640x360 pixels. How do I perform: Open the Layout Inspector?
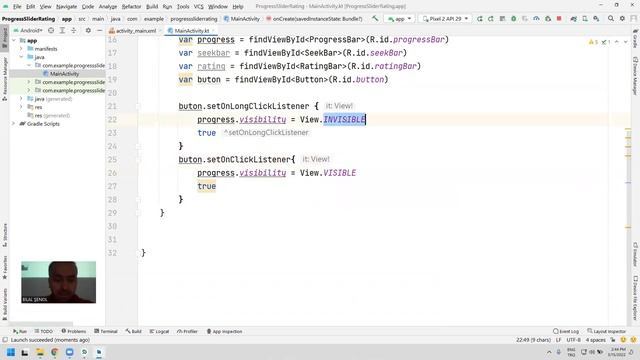pyautogui.click(x=607, y=331)
